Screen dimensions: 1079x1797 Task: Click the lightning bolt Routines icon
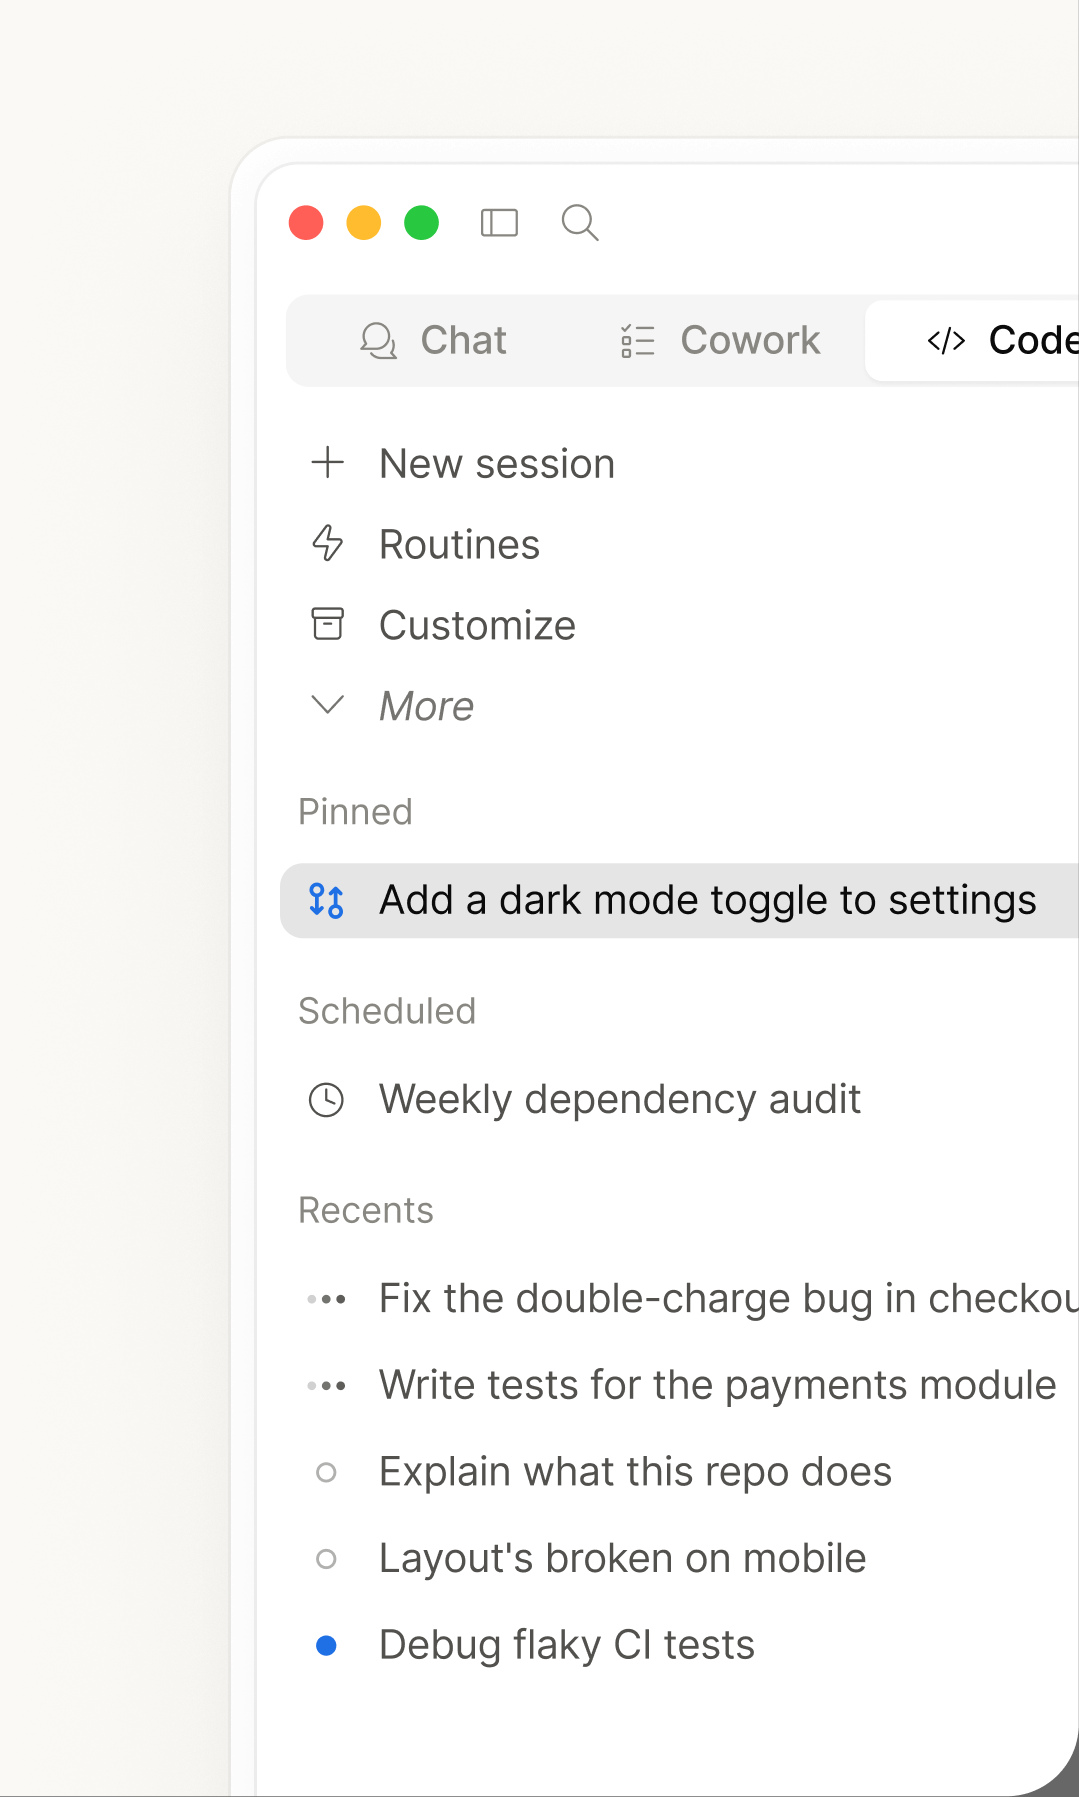click(327, 544)
